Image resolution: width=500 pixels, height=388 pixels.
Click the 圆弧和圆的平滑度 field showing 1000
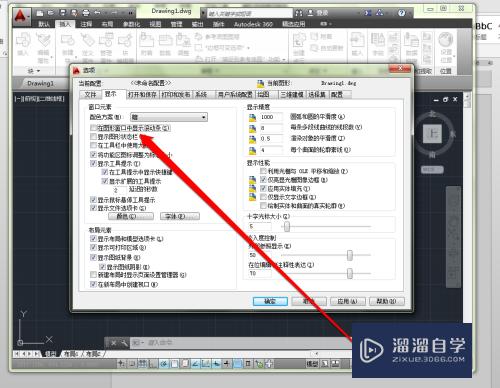(x=271, y=117)
